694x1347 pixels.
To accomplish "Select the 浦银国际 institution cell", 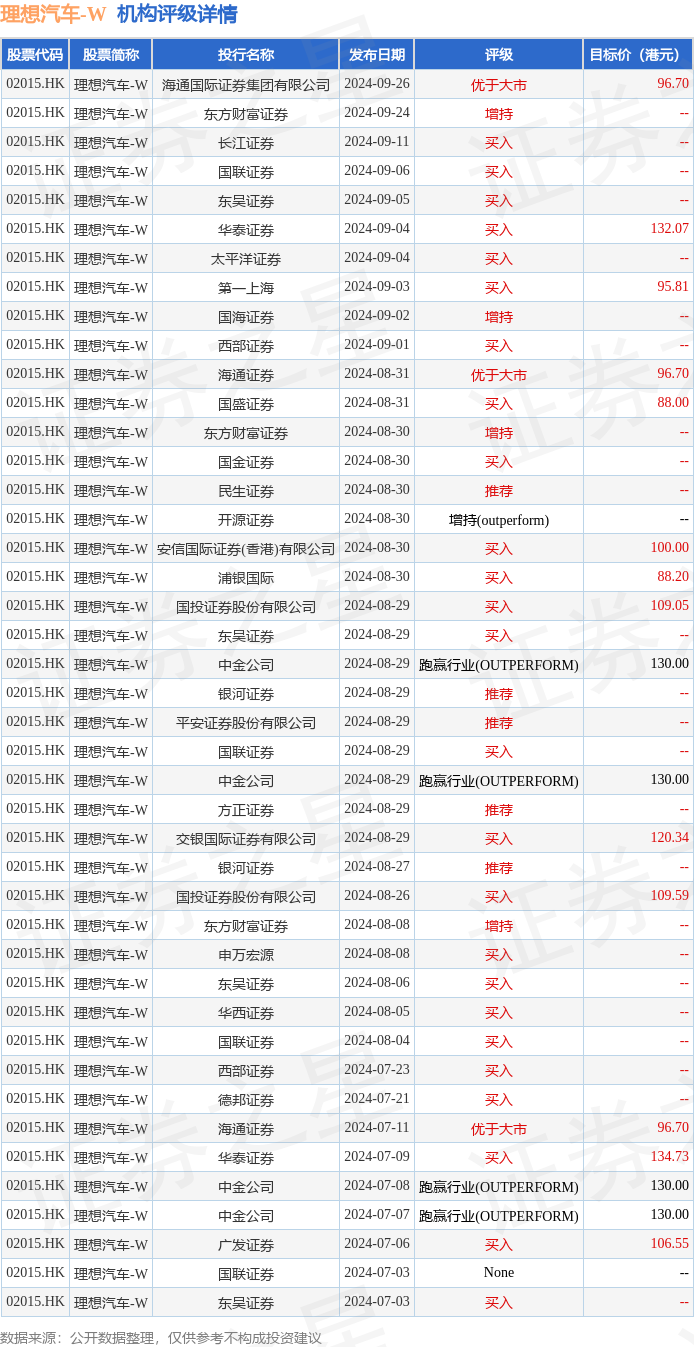I will (246, 578).
